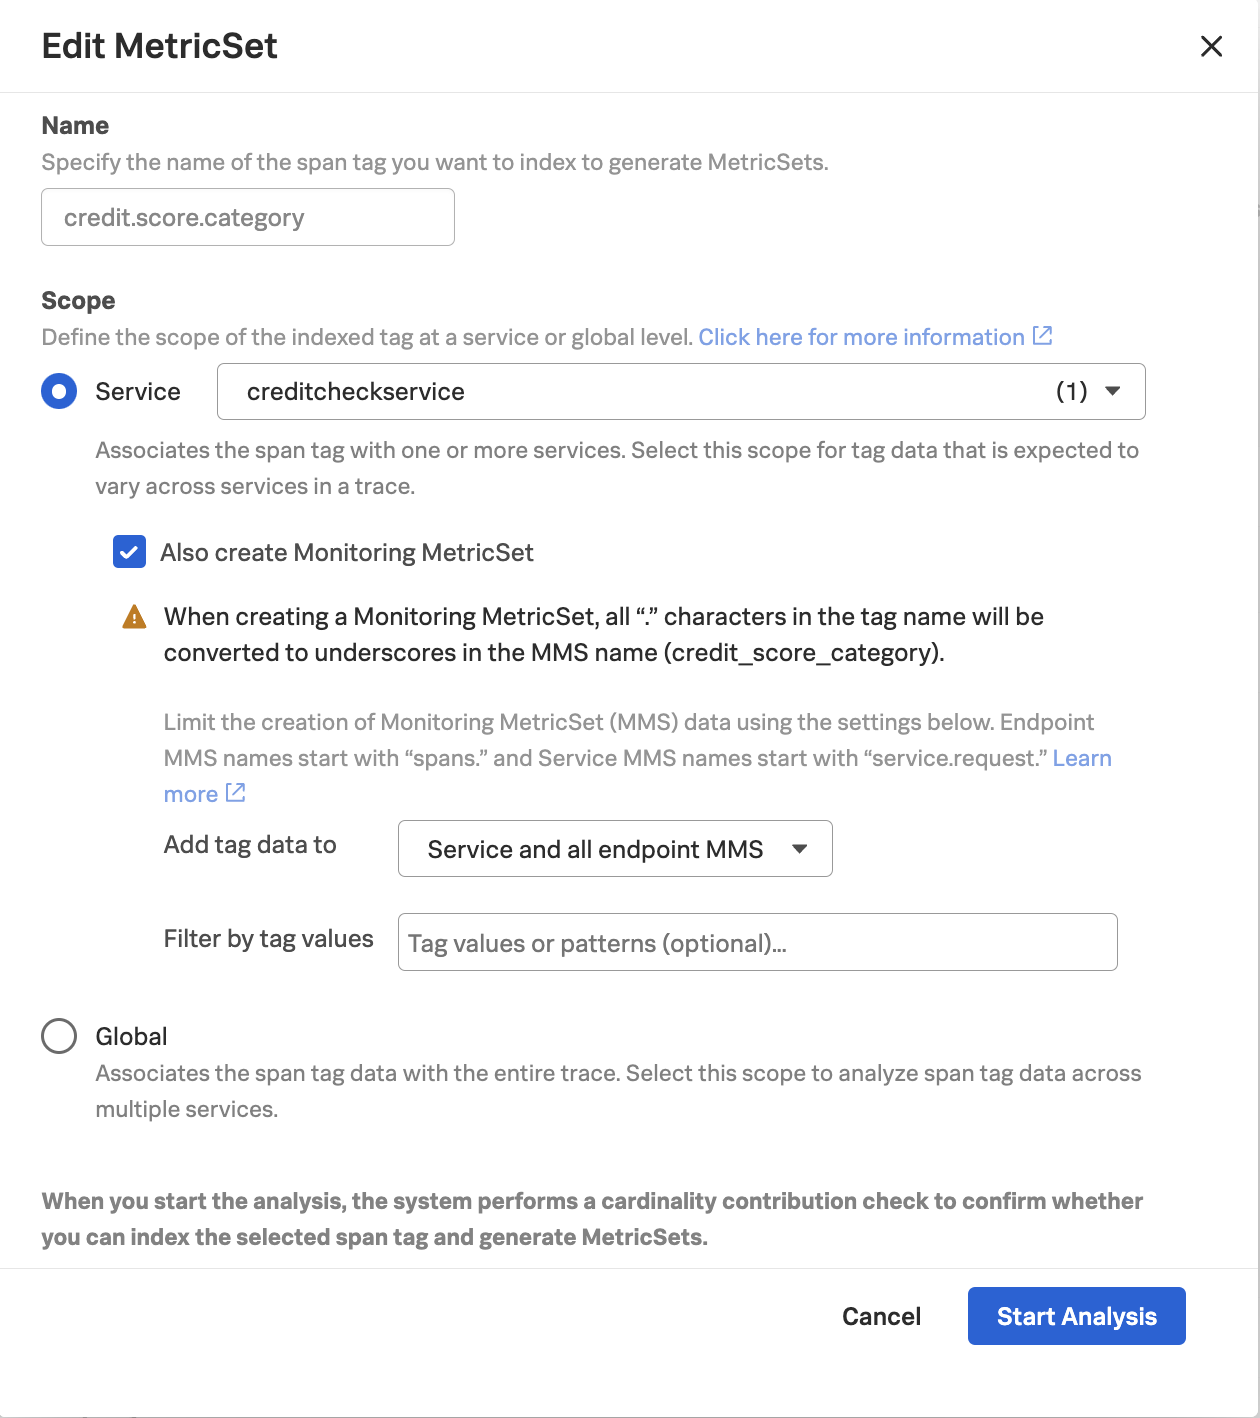Uncheck Also create Monitoring MetricSet
The image size is (1260, 1418).
coord(130,552)
